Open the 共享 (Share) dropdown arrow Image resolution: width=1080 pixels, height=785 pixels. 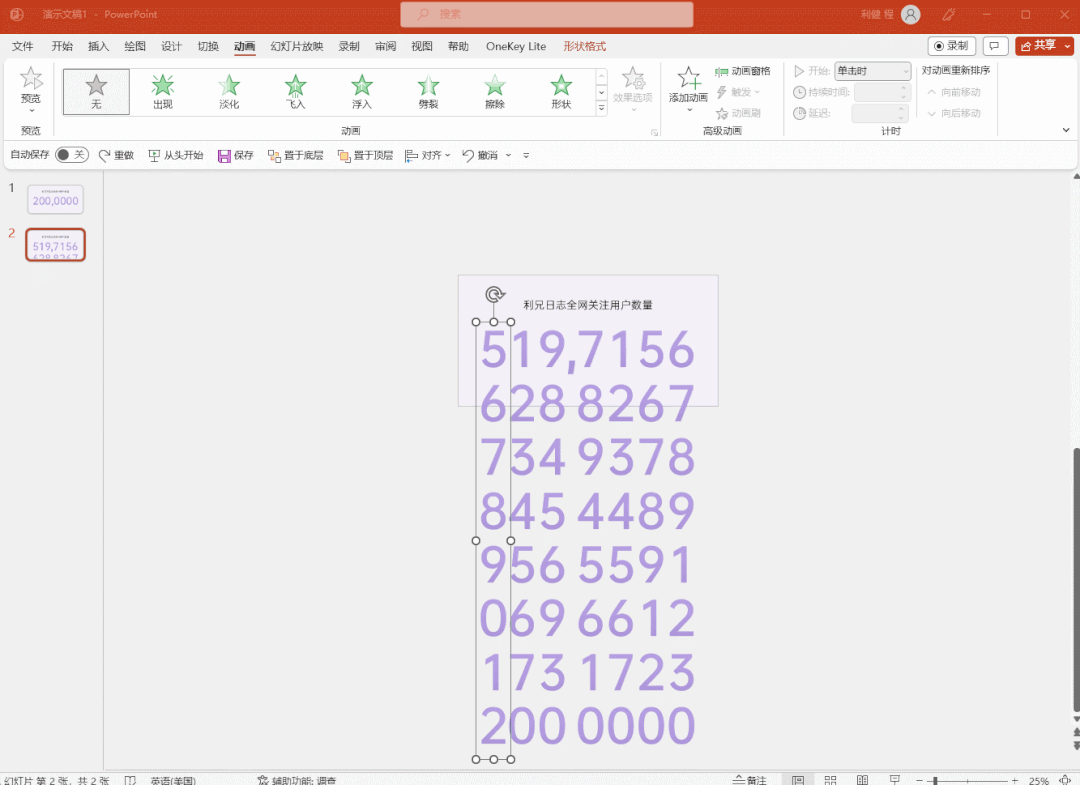[x=1068, y=46]
